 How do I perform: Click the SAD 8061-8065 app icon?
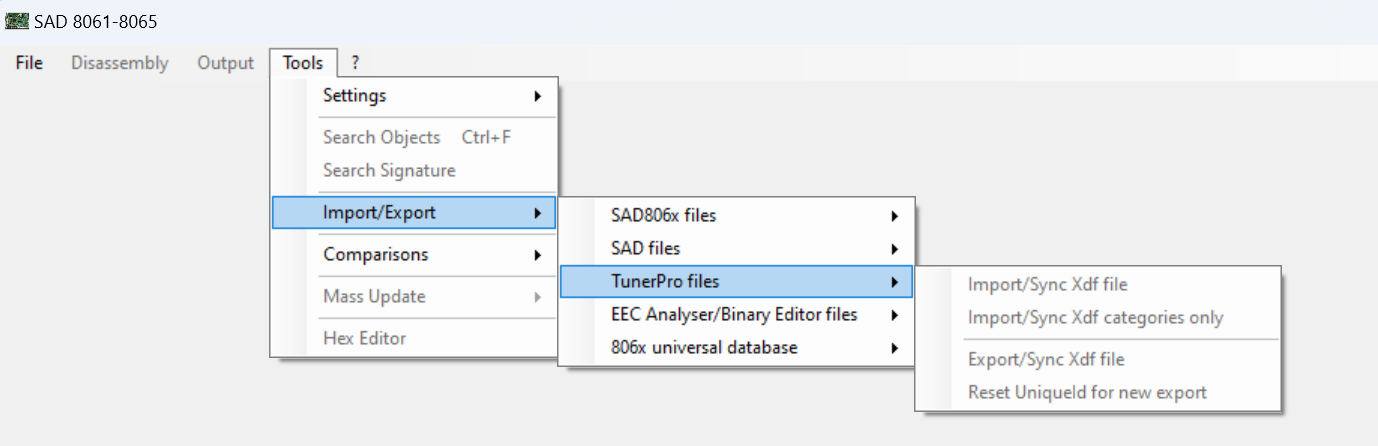(x=17, y=21)
